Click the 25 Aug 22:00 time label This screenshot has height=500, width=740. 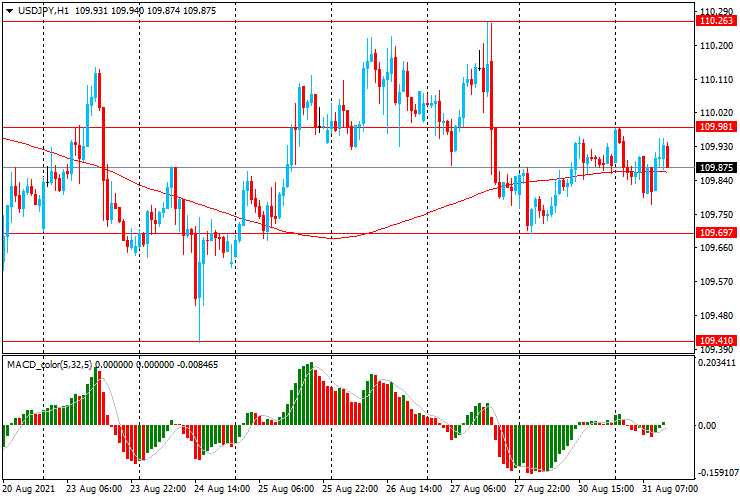pyautogui.click(x=350, y=488)
